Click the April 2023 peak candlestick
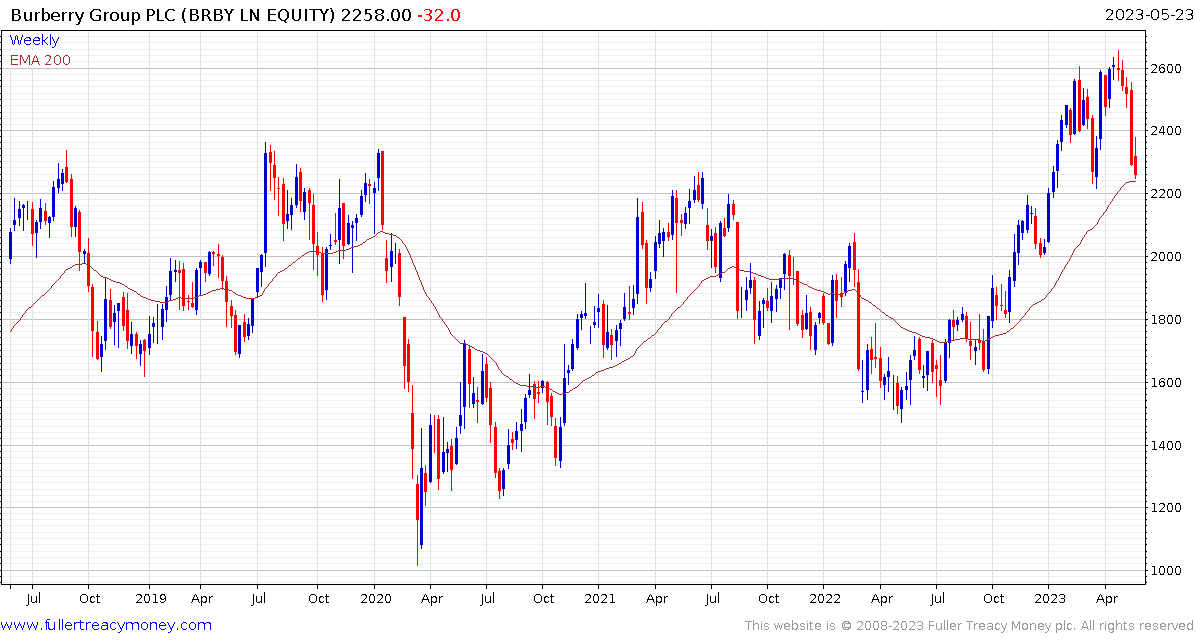Screen dimensions: 1195x640 1118,66
